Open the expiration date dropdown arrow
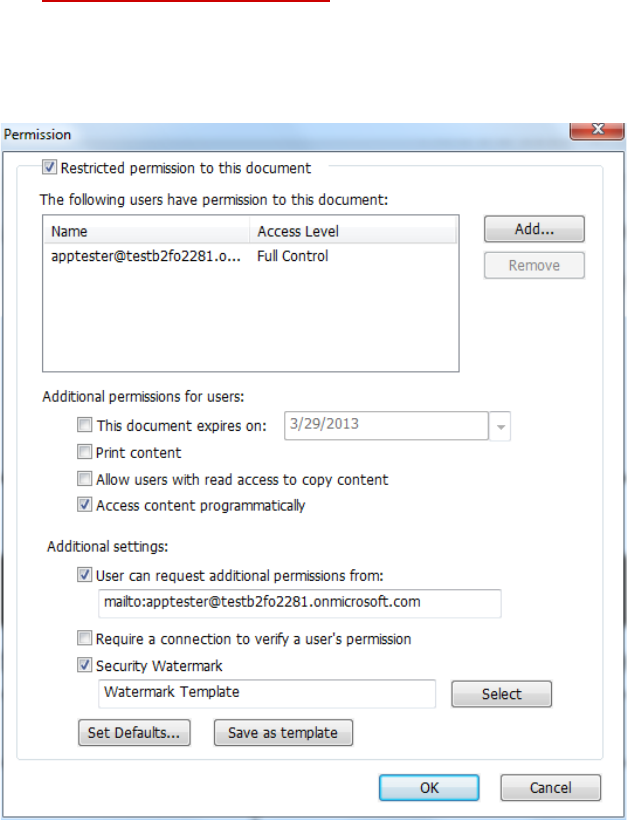 (x=501, y=426)
